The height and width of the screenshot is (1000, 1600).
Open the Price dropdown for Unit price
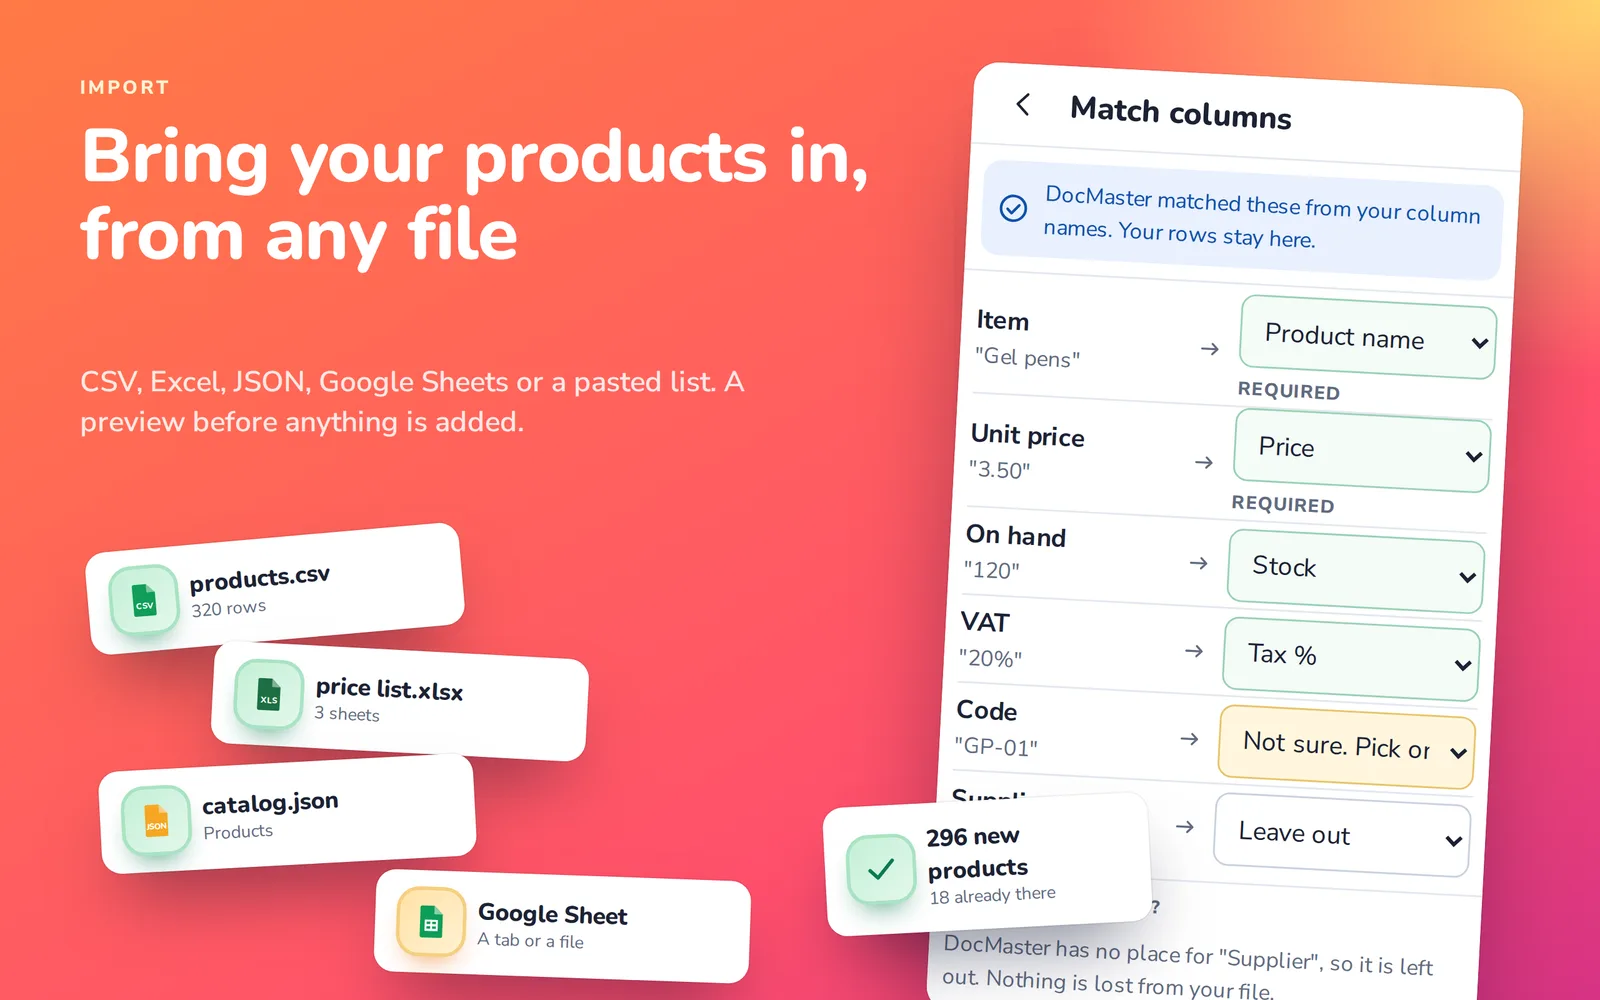[x=1362, y=451]
